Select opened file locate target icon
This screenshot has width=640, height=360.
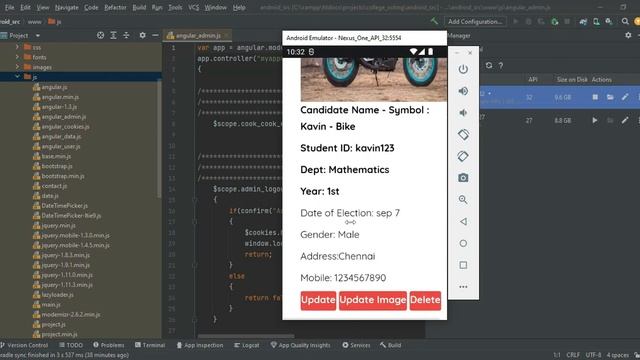tap(100, 36)
